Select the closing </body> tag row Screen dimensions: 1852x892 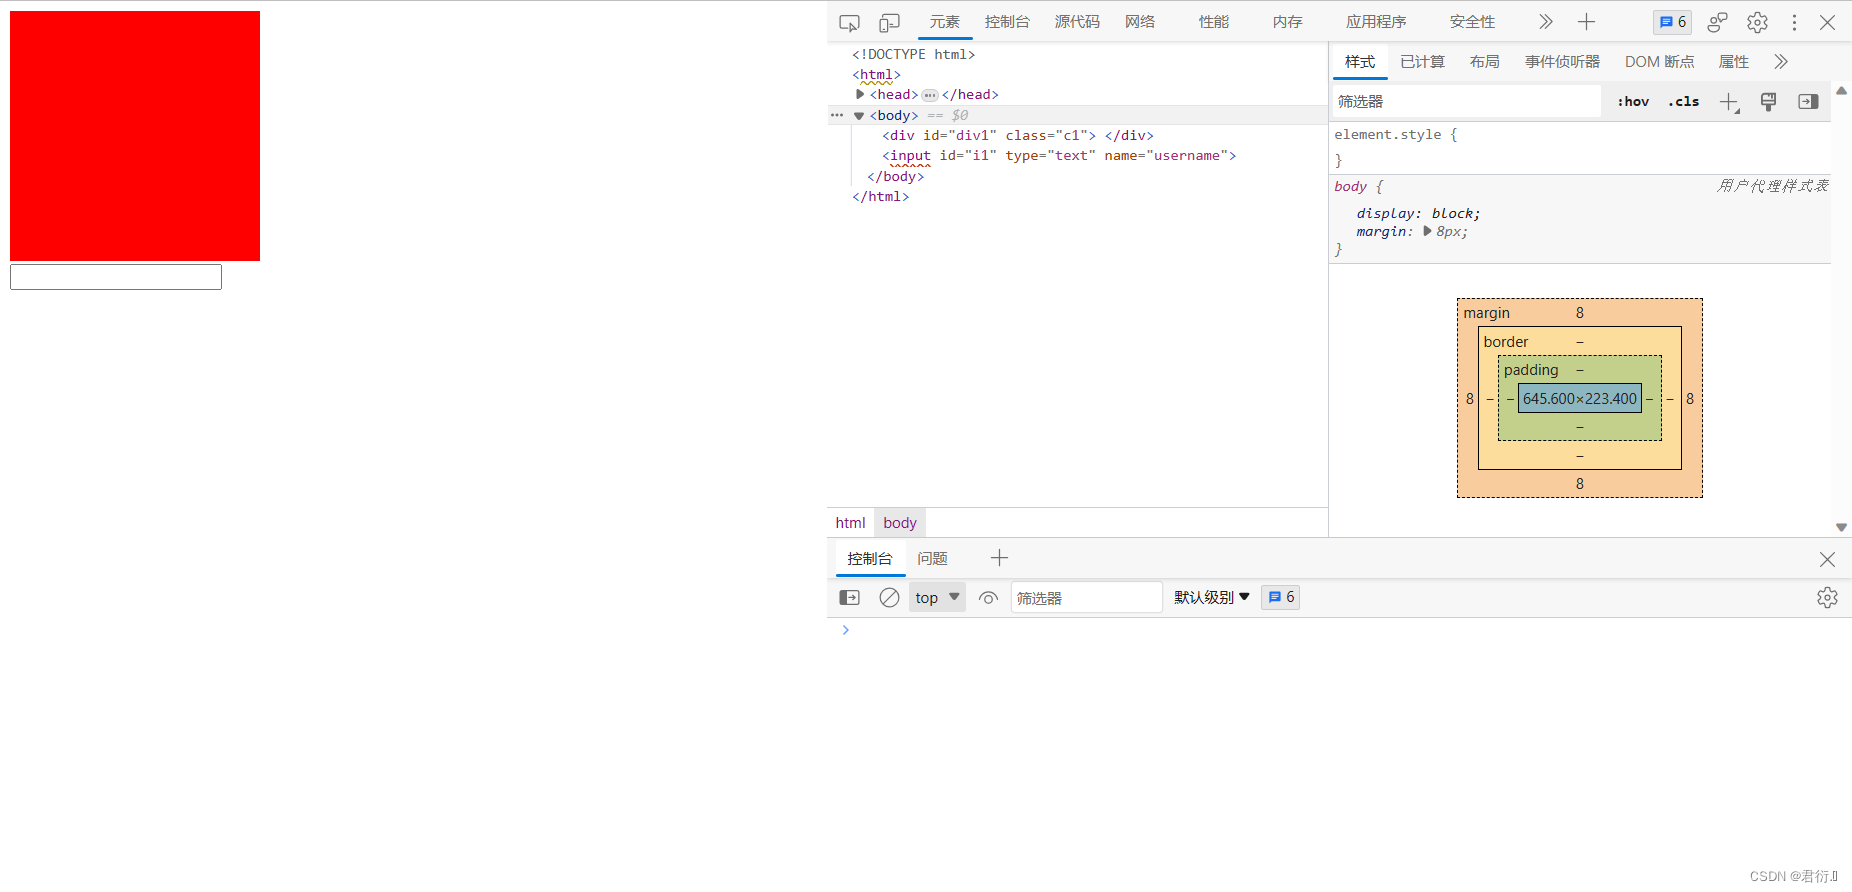[x=895, y=176]
